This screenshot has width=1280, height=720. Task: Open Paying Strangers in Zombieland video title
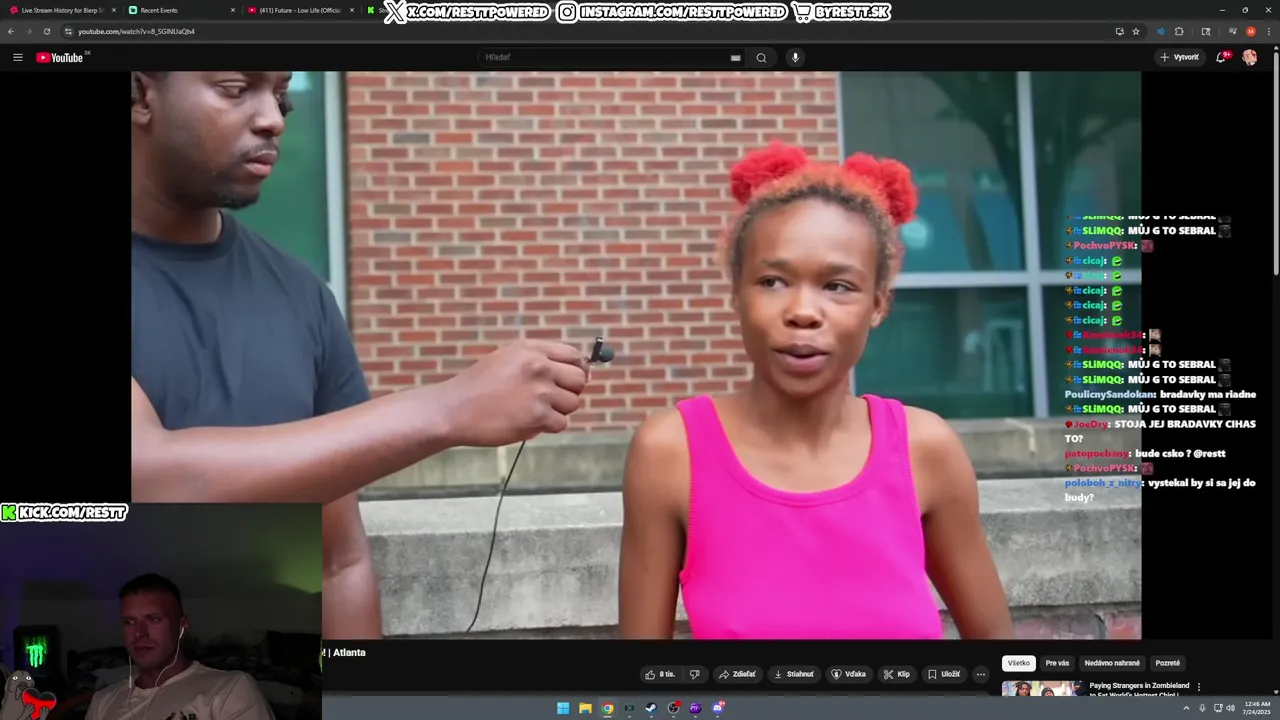coord(1139,689)
